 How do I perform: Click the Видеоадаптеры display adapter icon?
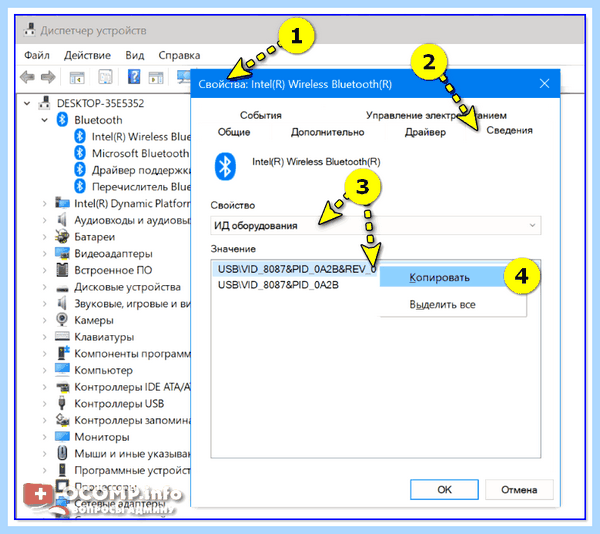pyautogui.click(x=62, y=253)
